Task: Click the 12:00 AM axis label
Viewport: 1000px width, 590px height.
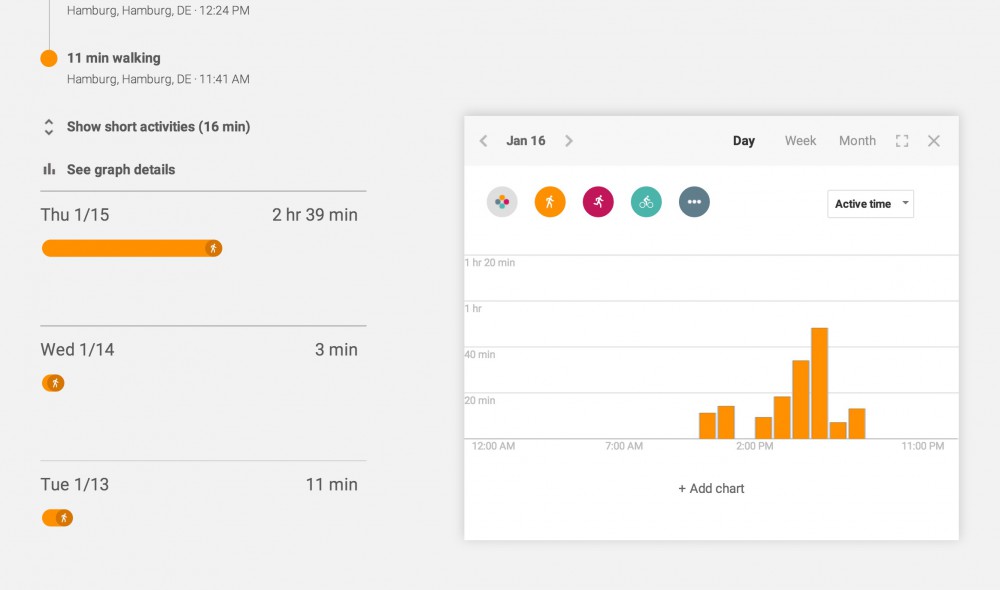Action: tap(493, 446)
